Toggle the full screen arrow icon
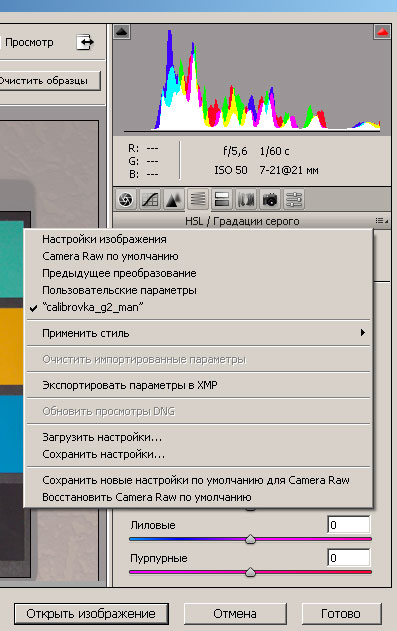The image size is (397, 631). (x=85, y=42)
